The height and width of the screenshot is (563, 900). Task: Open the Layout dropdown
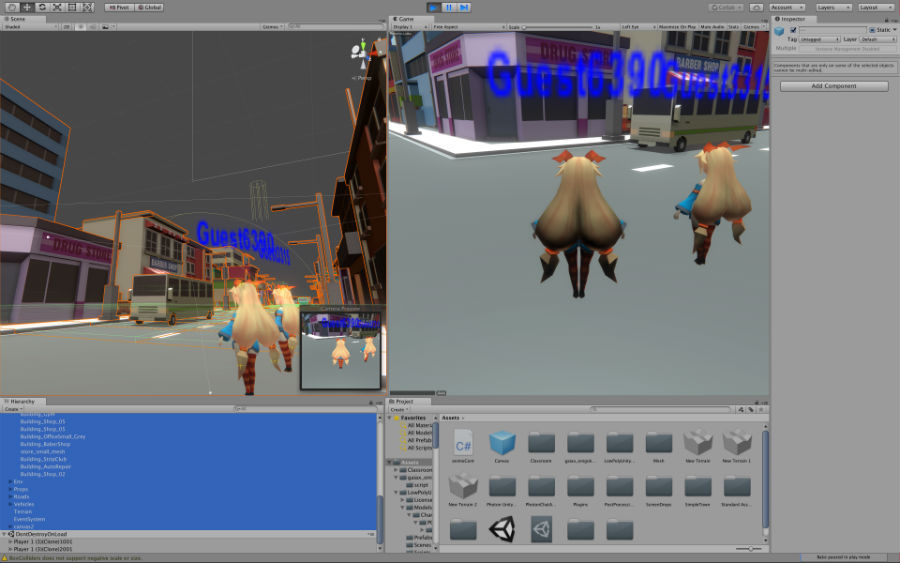pos(876,7)
